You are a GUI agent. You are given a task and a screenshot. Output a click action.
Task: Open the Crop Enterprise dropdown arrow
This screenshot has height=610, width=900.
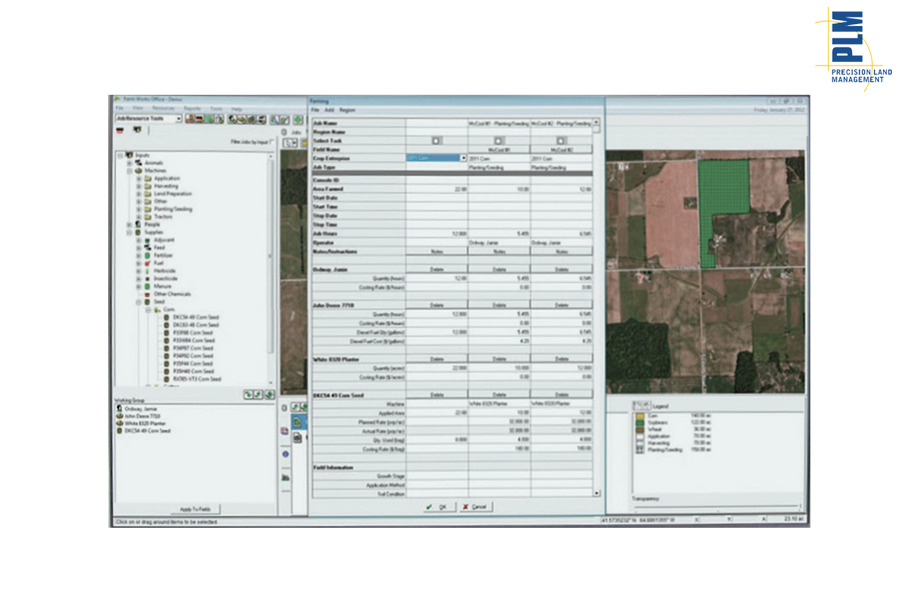(x=463, y=158)
